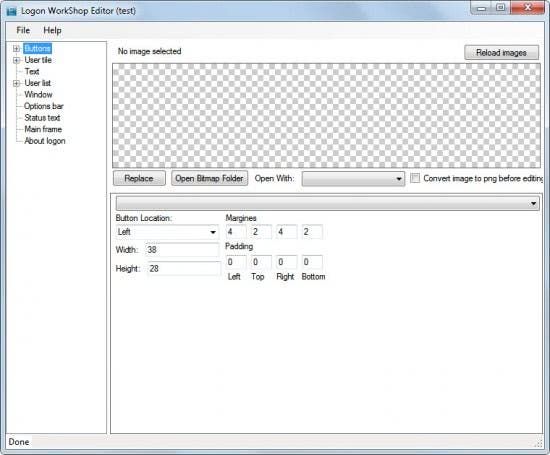
Task: Click the Padding left value field
Action: point(236,262)
